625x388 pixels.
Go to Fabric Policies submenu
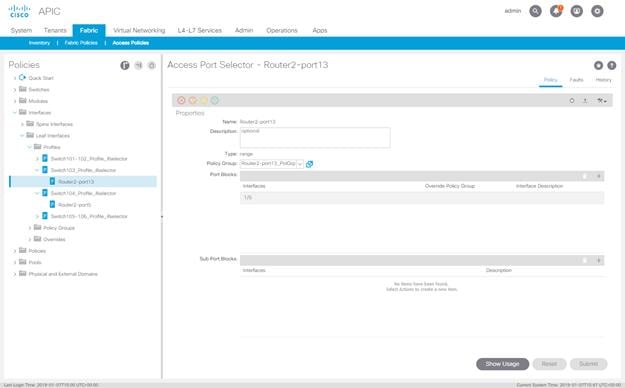point(81,43)
